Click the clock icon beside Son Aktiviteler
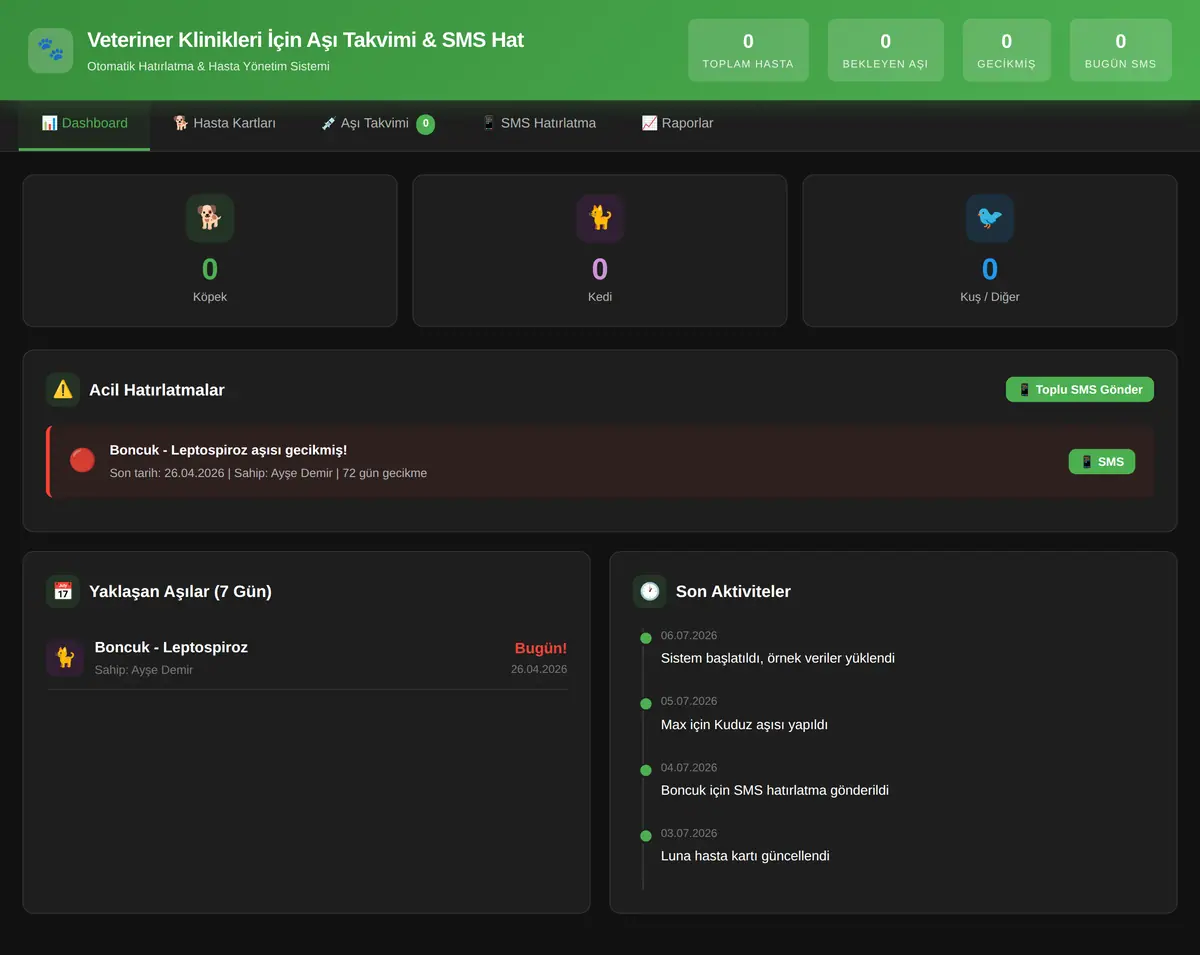This screenshot has width=1200, height=955. click(650, 591)
